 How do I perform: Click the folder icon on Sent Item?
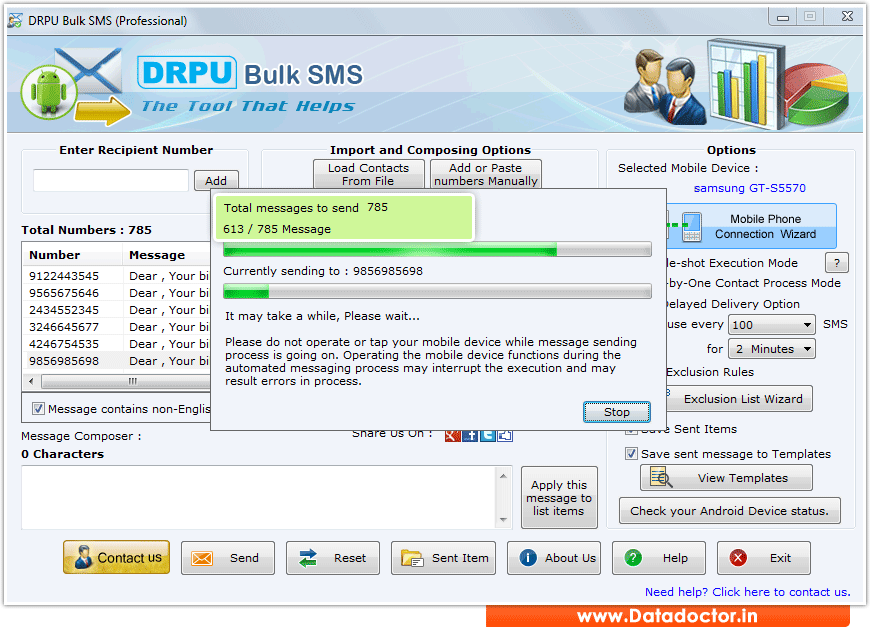(412, 558)
